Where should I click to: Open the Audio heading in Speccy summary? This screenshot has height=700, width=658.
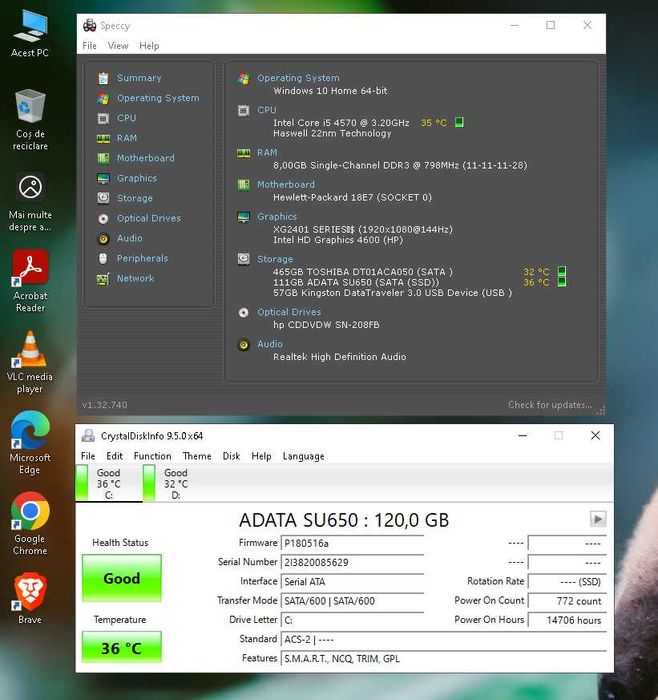270,344
